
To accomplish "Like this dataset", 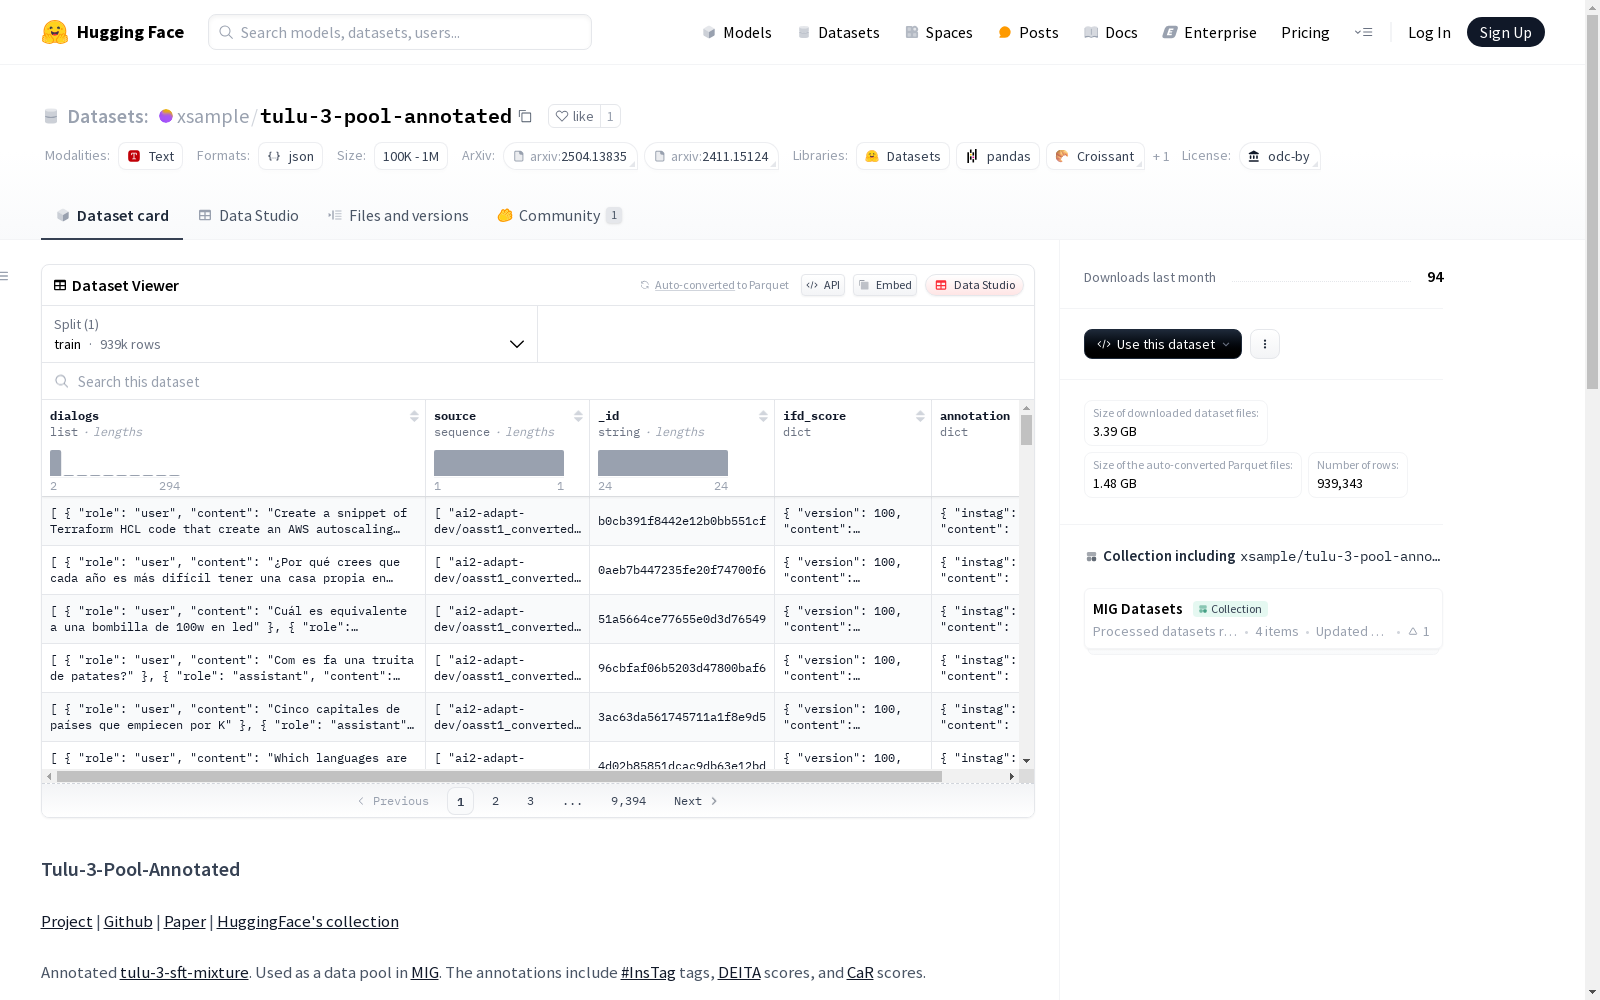I will coord(574,116).
